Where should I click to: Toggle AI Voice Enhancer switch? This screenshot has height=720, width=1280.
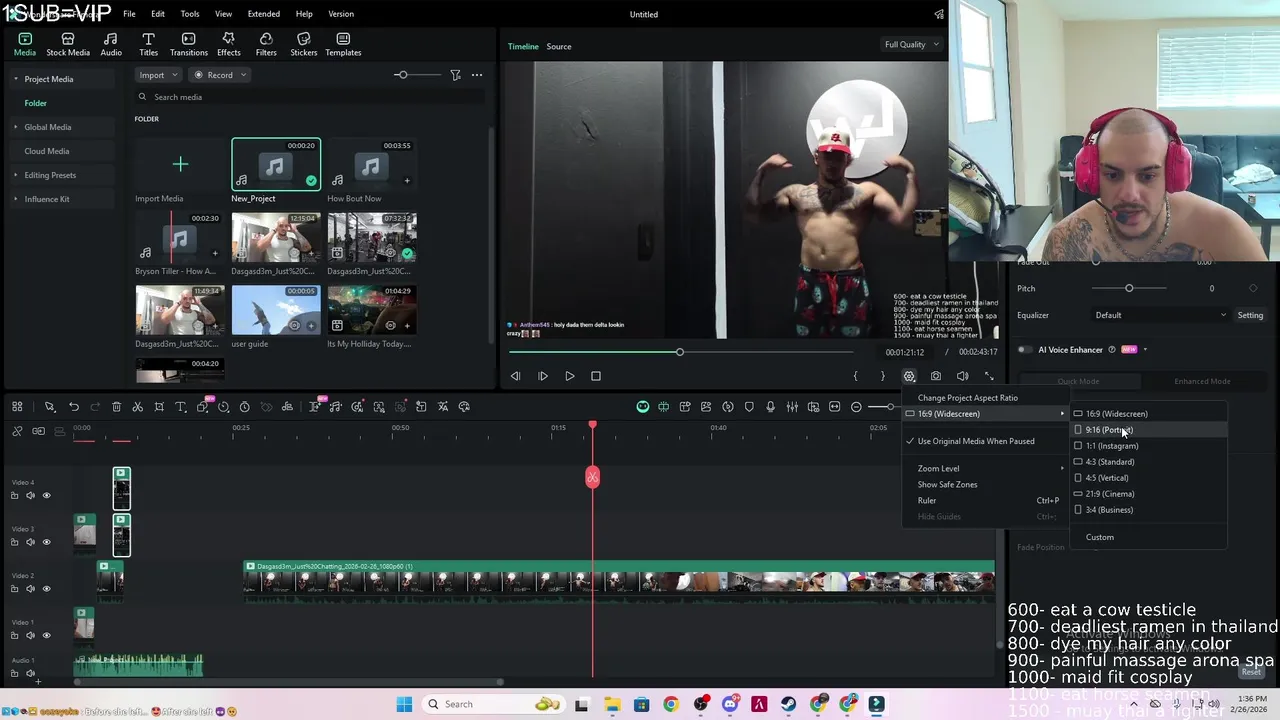[x=1025, y=350]
